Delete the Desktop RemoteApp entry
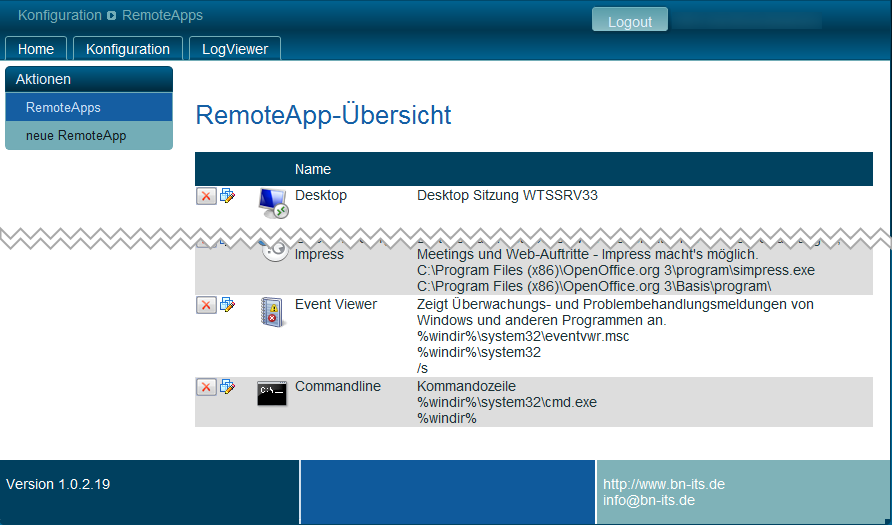 [x=206, y=196]
